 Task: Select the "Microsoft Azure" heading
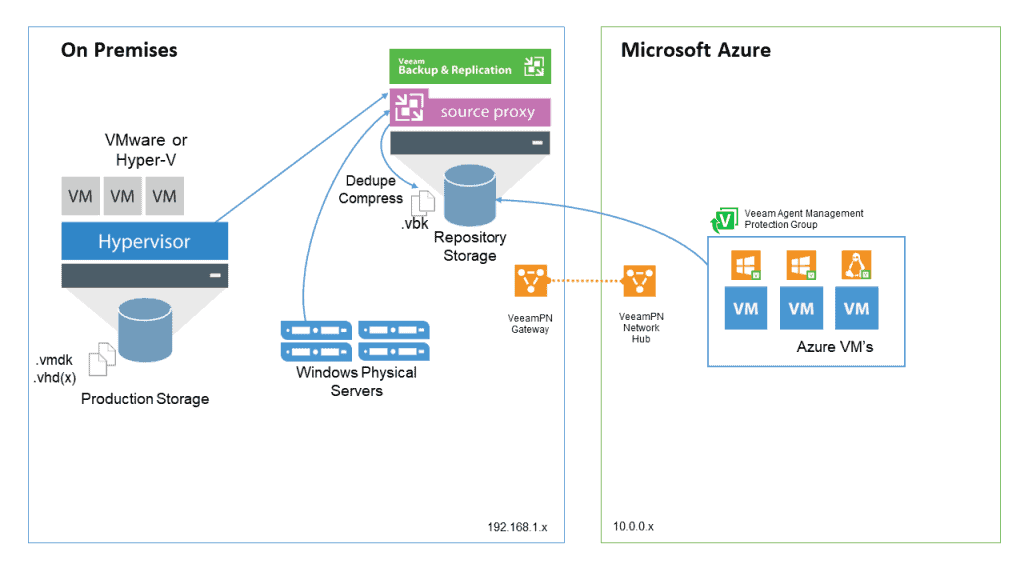click(x=696, y=50)
